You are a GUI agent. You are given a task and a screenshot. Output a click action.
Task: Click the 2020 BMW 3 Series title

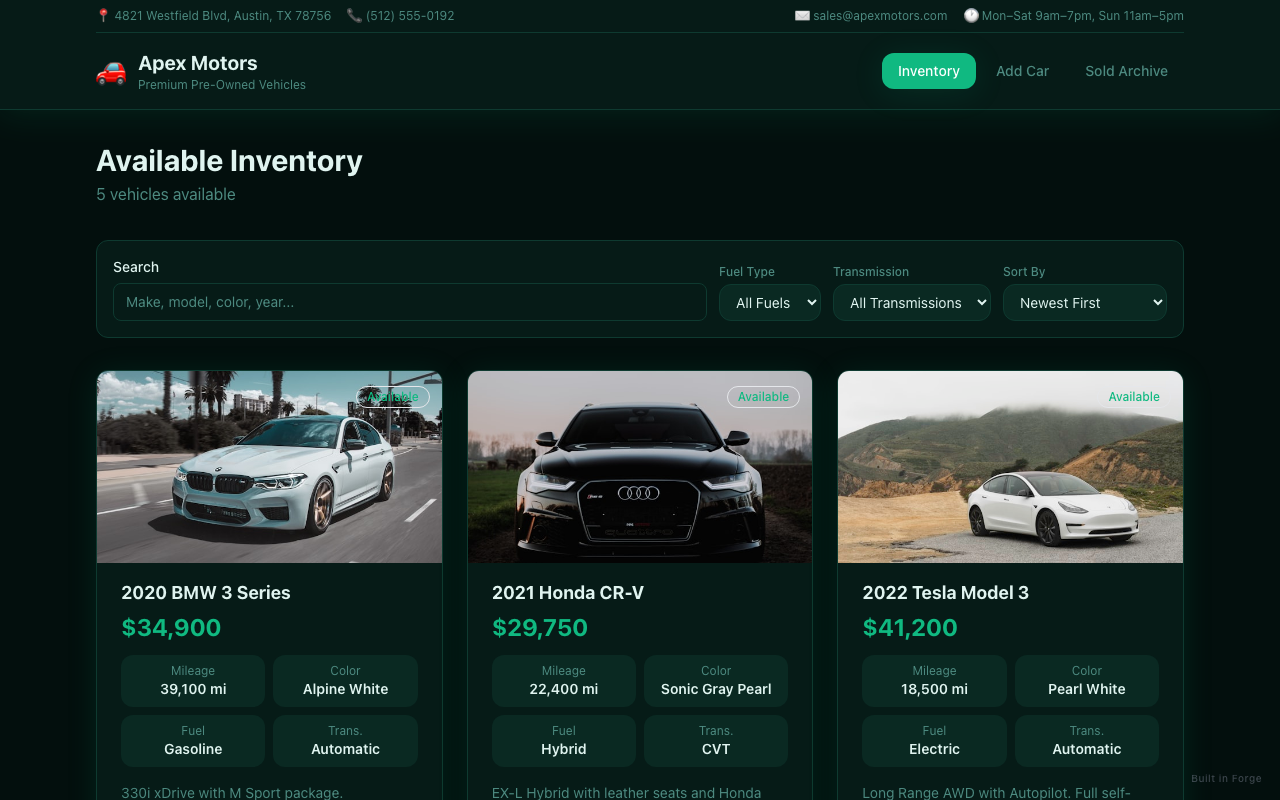coord(206,593)
